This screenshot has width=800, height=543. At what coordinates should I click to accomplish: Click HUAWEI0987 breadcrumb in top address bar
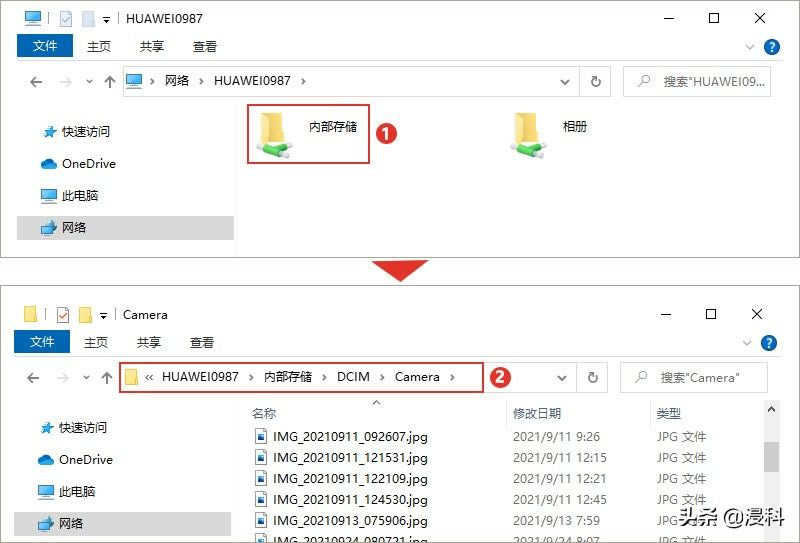[252, 81]
